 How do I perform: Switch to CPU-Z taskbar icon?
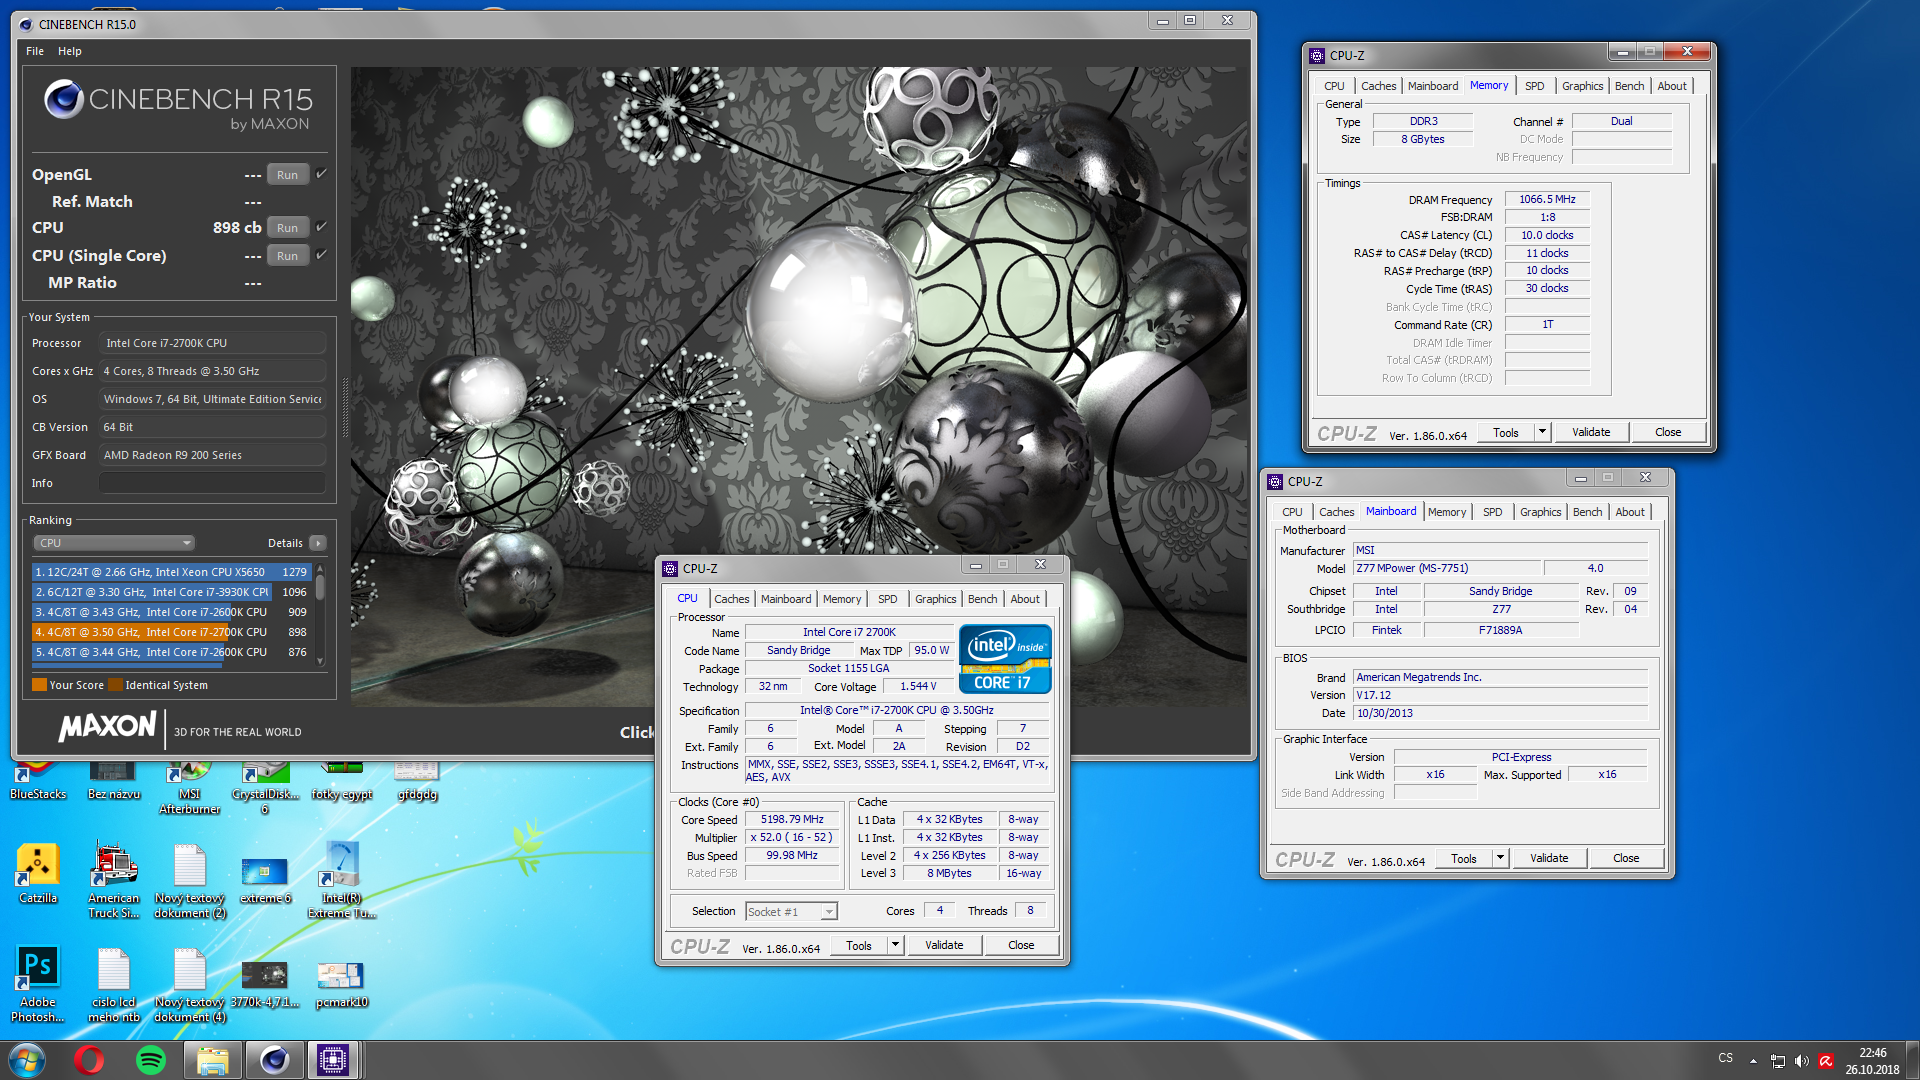(x=333, y=1060)
